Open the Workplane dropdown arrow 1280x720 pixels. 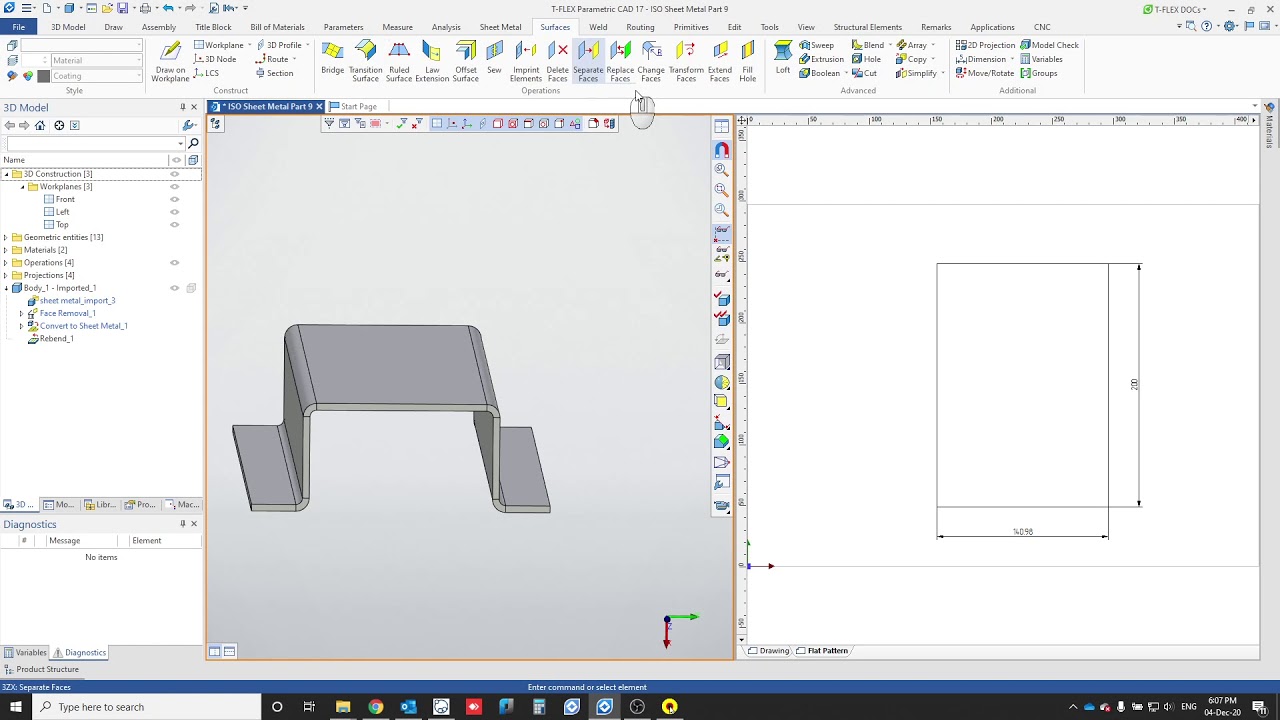click(x=249, y=45)
